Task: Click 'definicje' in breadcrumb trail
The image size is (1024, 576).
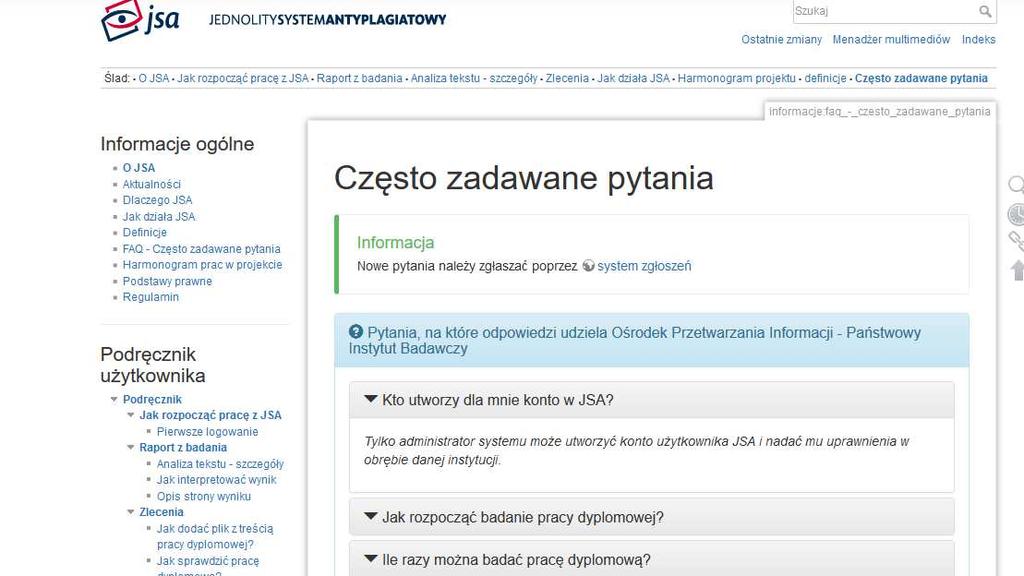Action: (825, 78)
